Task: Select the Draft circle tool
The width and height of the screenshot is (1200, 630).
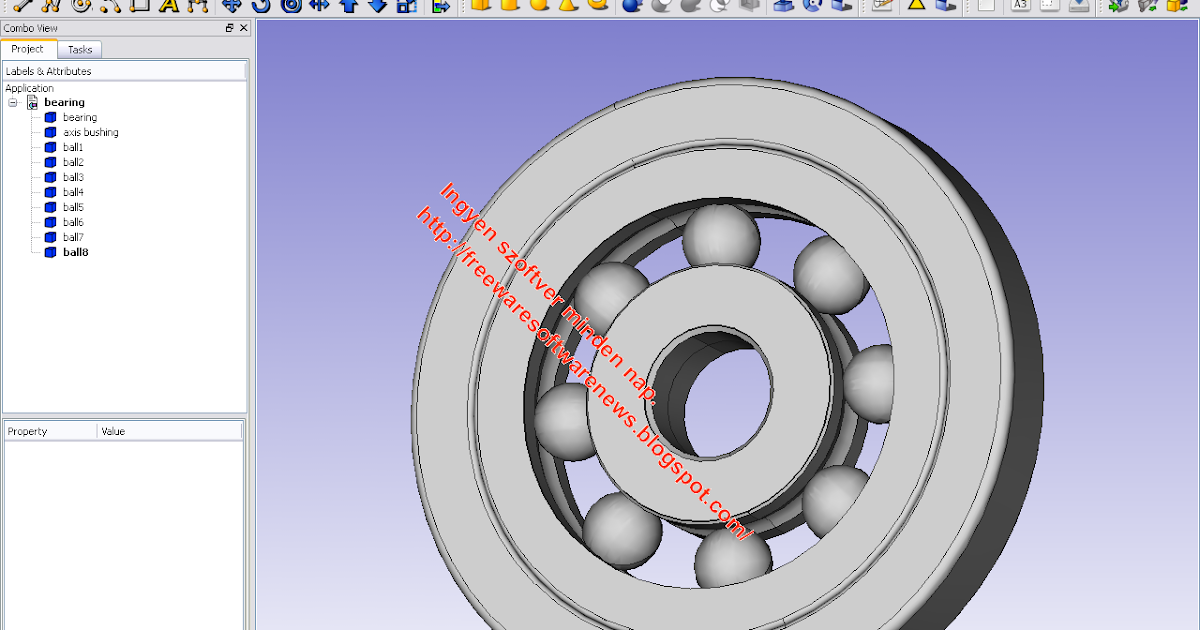Action: tap(81, 6)
